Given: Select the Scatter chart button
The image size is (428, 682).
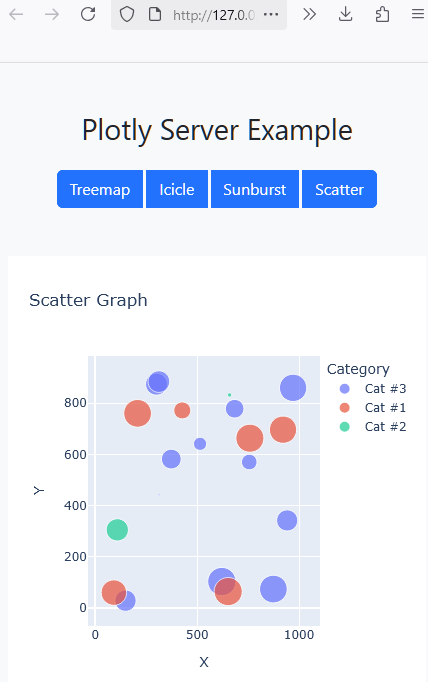Looking at the screenshot, I should pos(339,189).
